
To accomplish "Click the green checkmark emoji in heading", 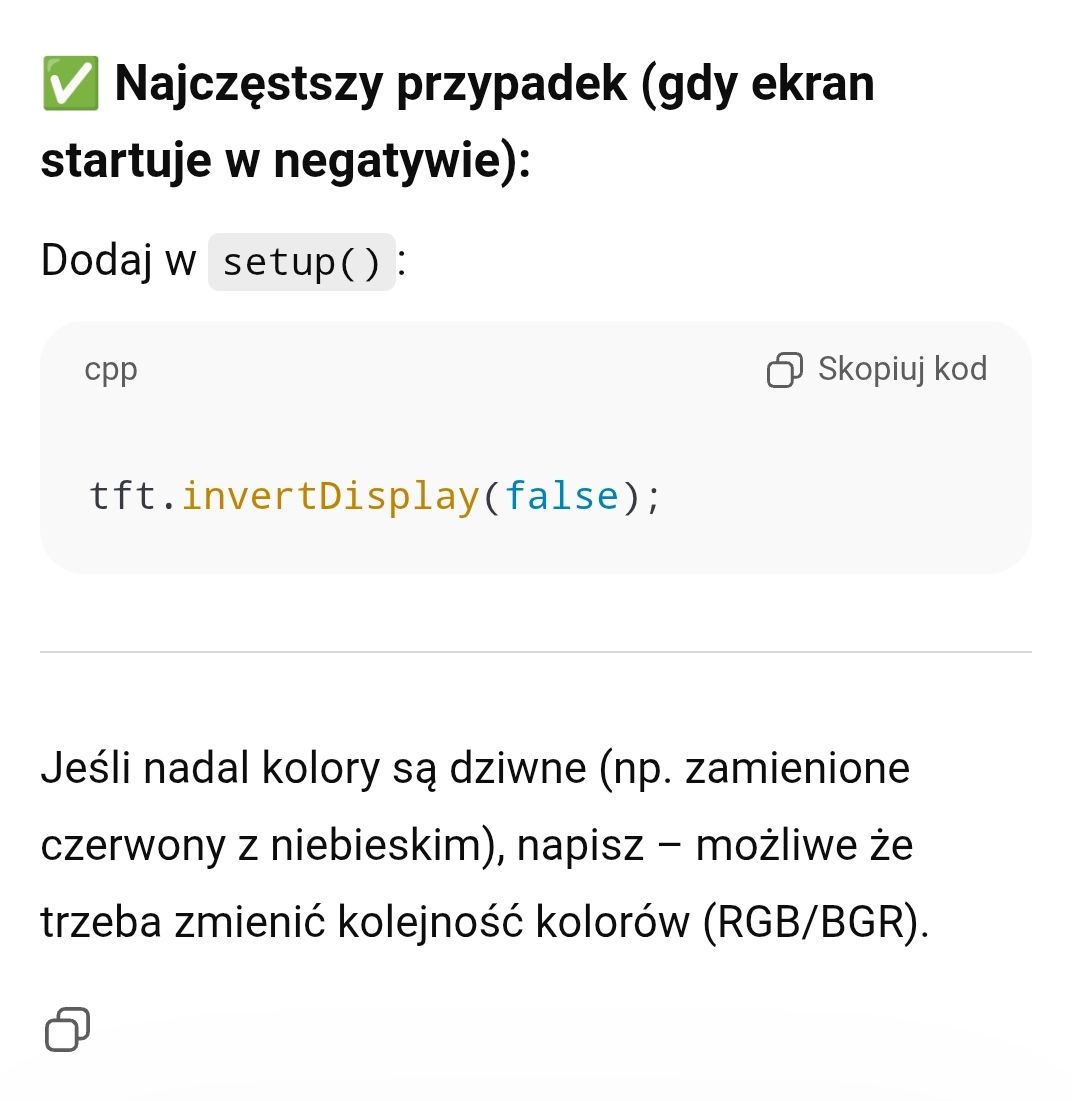I will pos(70,84).
